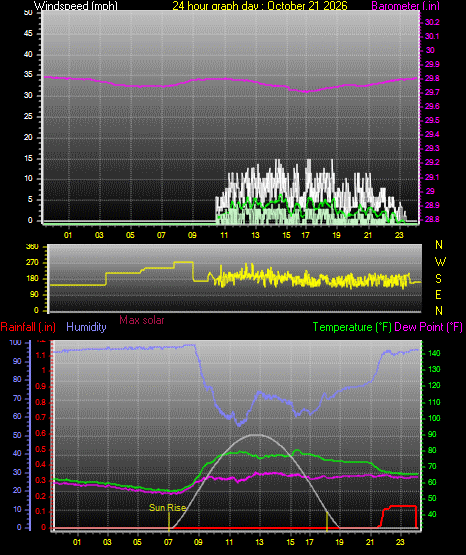Click the "Barometer (.in)" axis title
Screen dimensions: 466x555
[x=405, y=5]
